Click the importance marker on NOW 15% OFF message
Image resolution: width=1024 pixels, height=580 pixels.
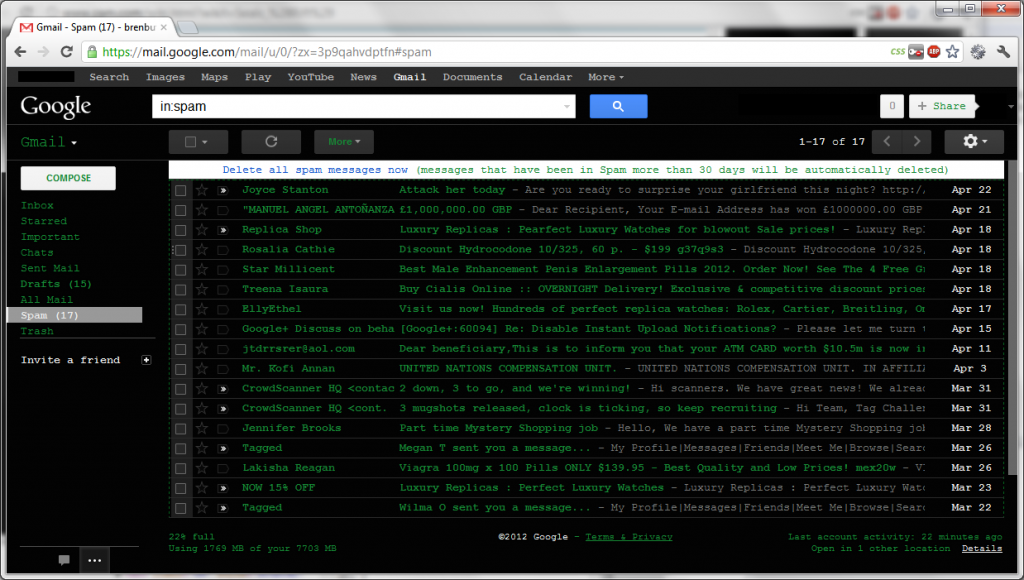point(223,489)
